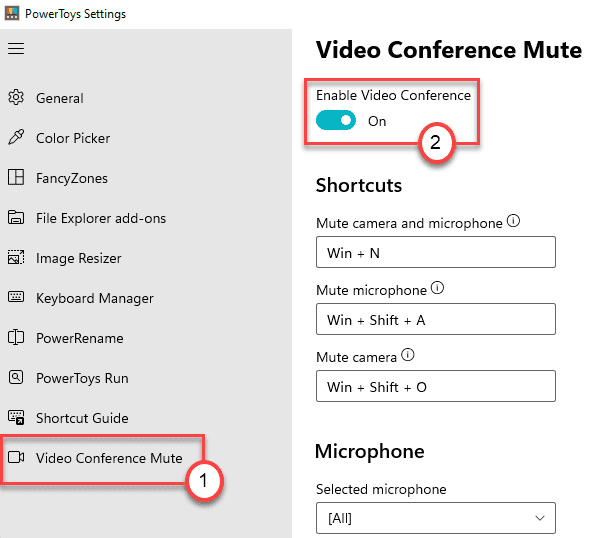Click the Video Conference Mute camera icon

(16, 457)
